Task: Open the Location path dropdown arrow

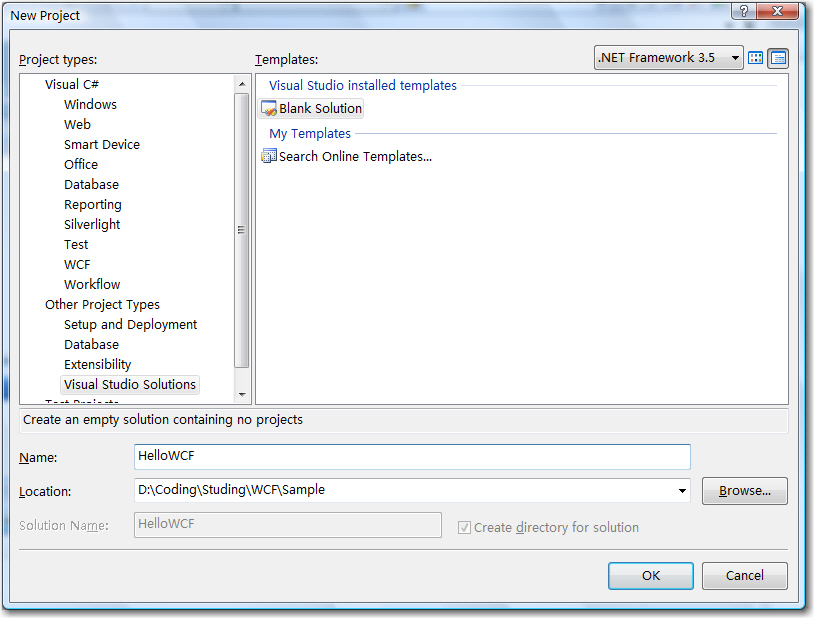Action: coord(682,491)
